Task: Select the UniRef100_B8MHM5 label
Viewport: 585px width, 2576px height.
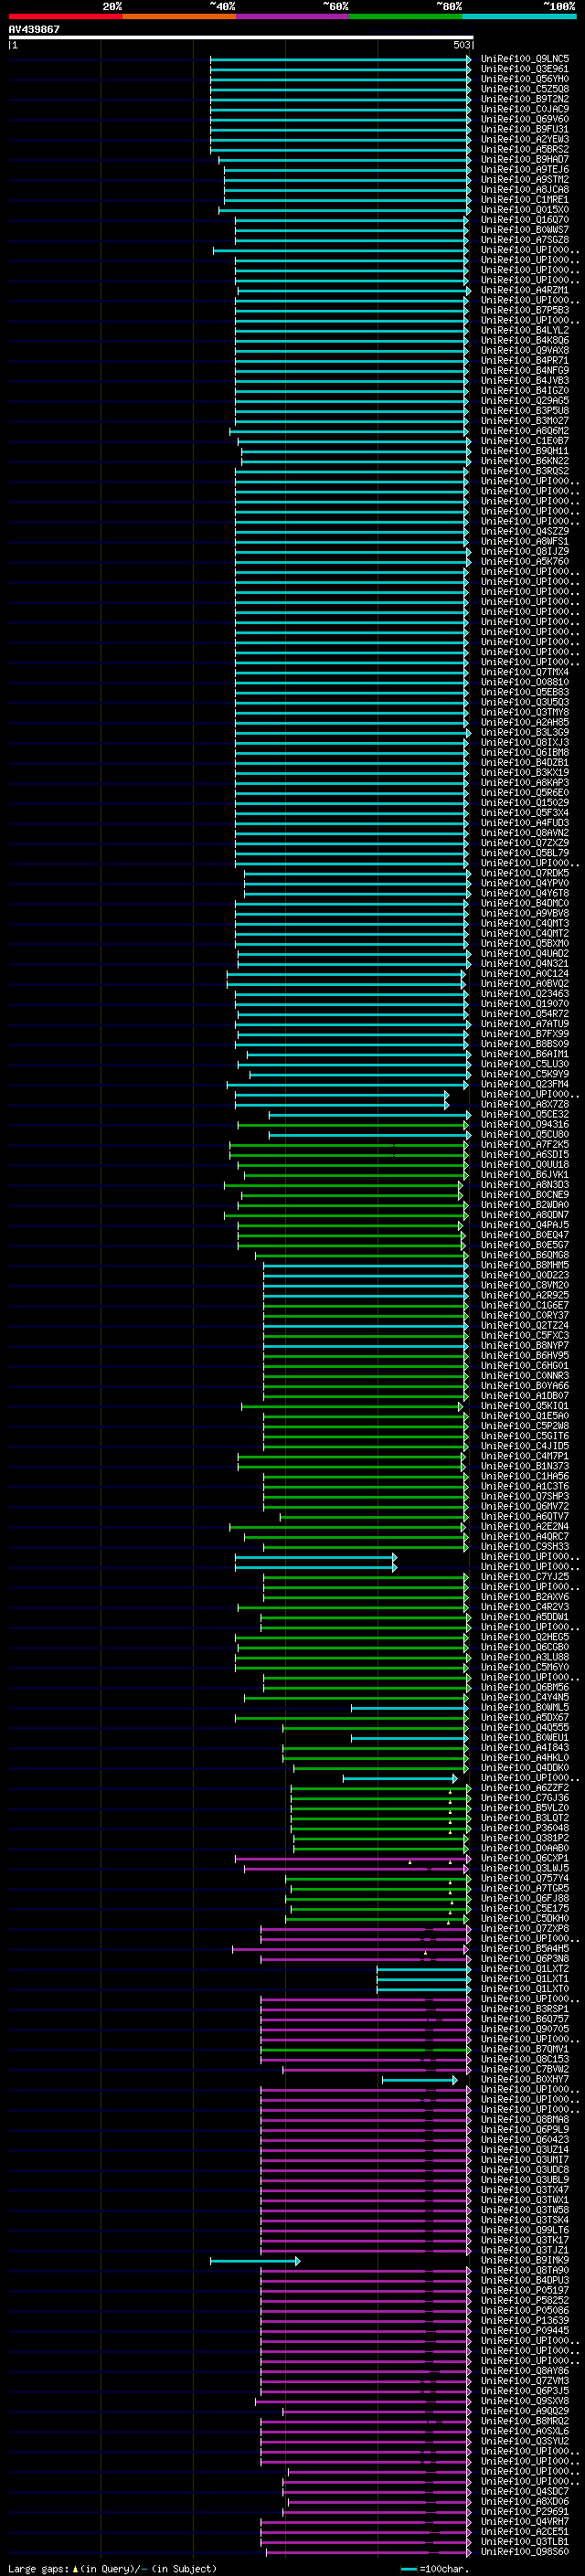Action: tap(525, 1265)
